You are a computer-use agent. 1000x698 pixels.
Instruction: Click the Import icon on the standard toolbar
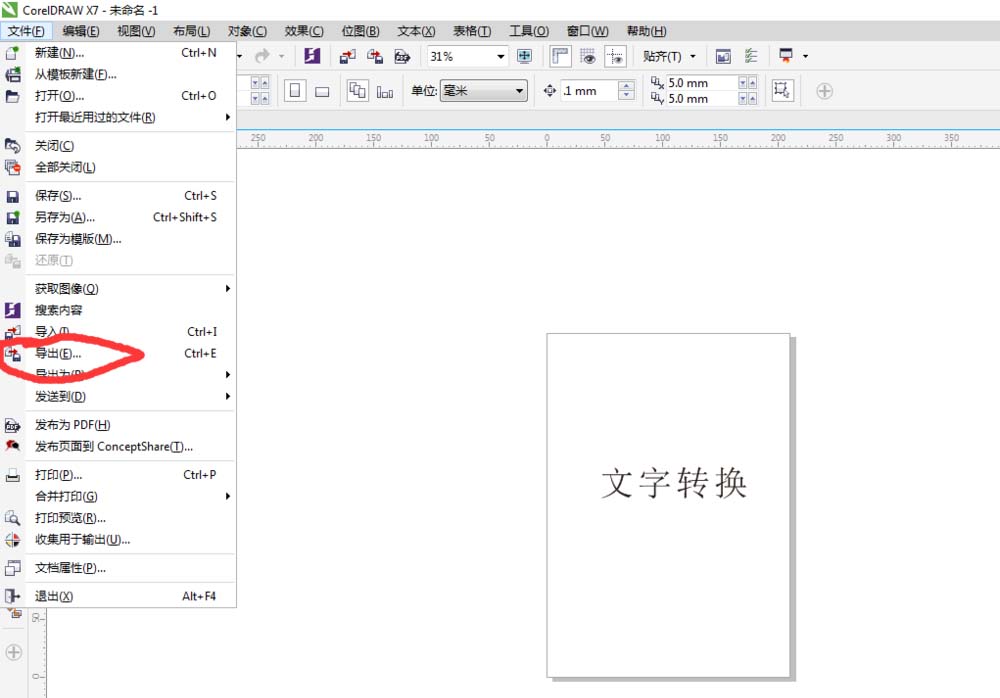348,56
